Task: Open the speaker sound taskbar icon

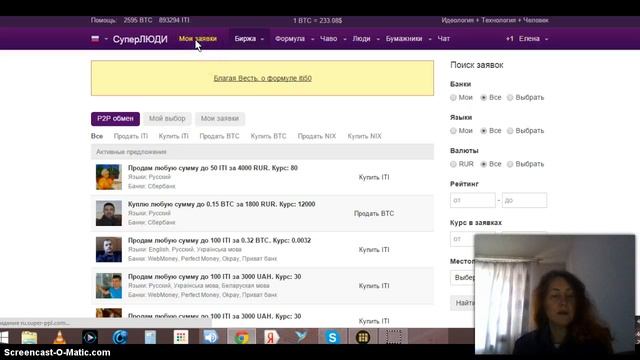Action: click(x=211, y=337)
